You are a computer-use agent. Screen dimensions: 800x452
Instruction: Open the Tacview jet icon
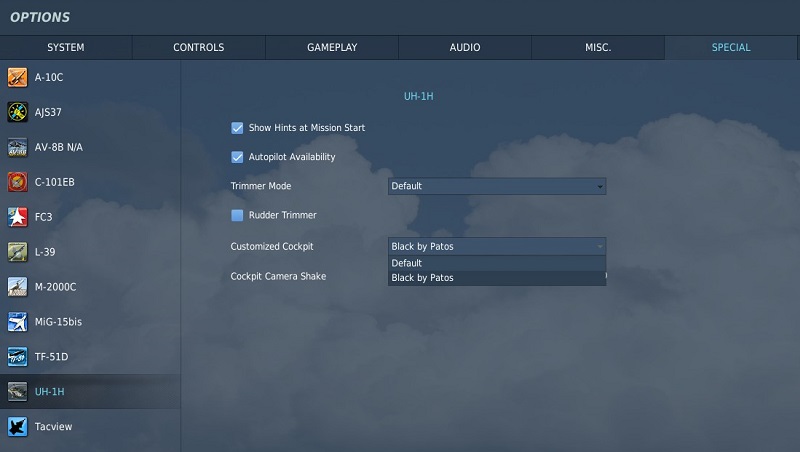pos(17,427)
